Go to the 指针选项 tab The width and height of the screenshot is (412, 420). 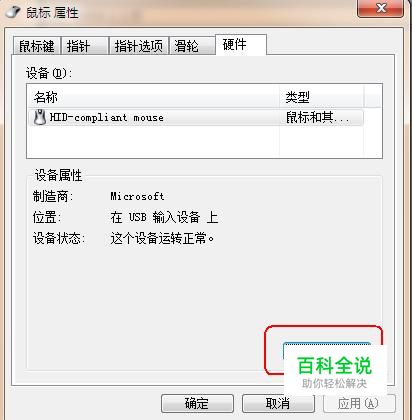click(139, 46)
